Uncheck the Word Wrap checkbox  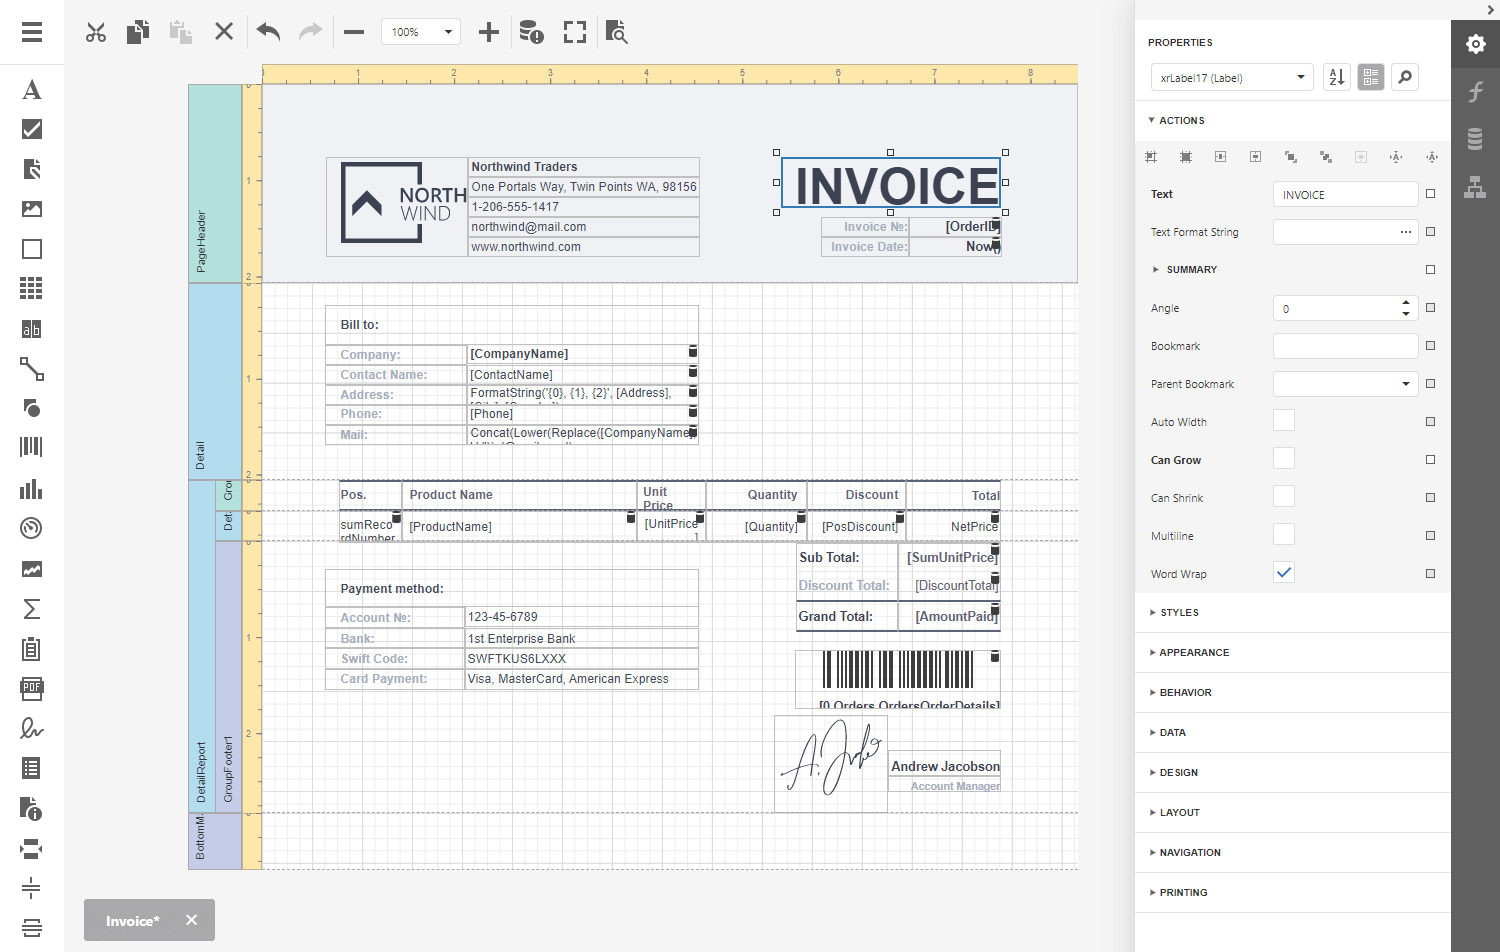pos(1284,573)
